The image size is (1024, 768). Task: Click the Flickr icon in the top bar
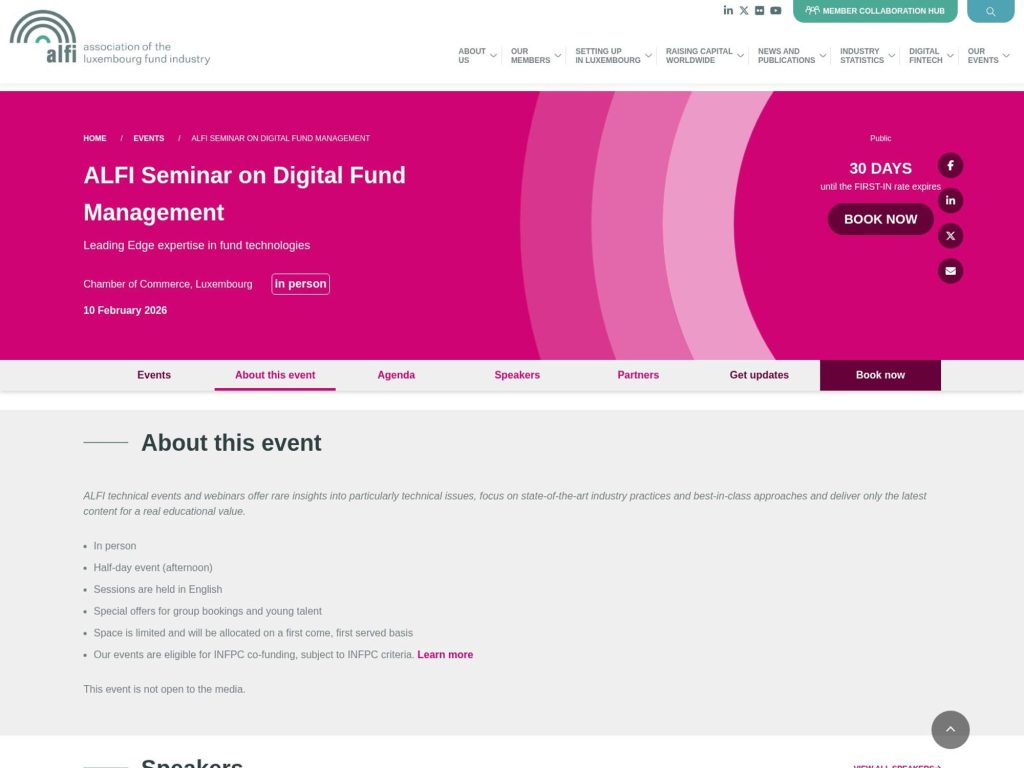760,10
